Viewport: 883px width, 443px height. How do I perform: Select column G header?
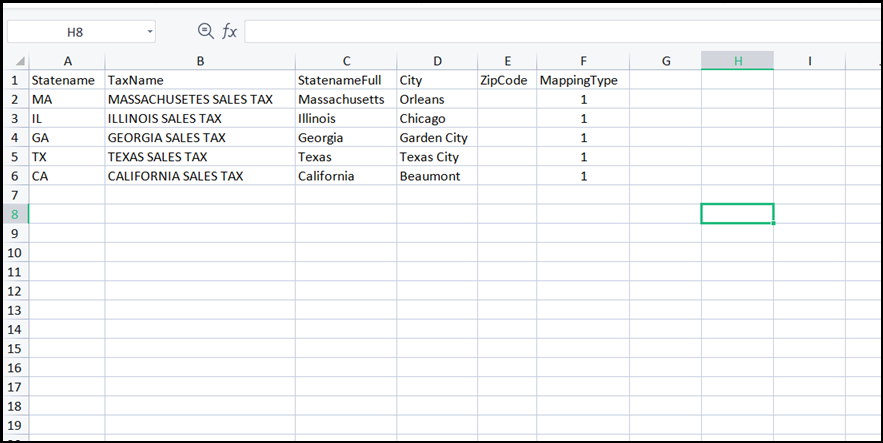(666, 61)
